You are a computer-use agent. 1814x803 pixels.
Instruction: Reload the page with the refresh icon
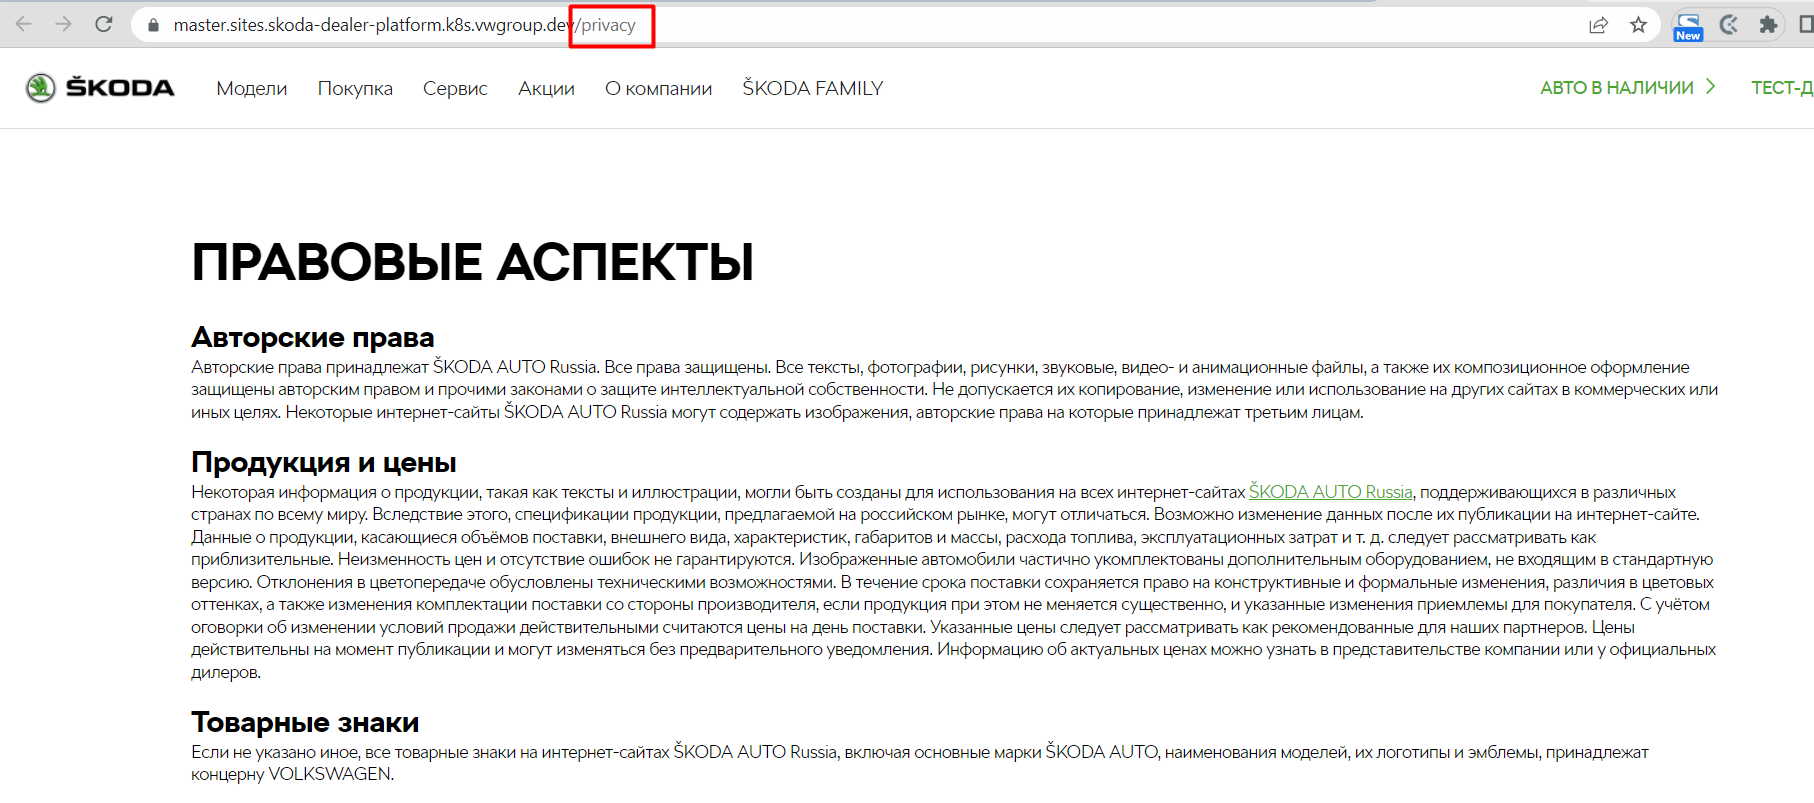point(103,24)
